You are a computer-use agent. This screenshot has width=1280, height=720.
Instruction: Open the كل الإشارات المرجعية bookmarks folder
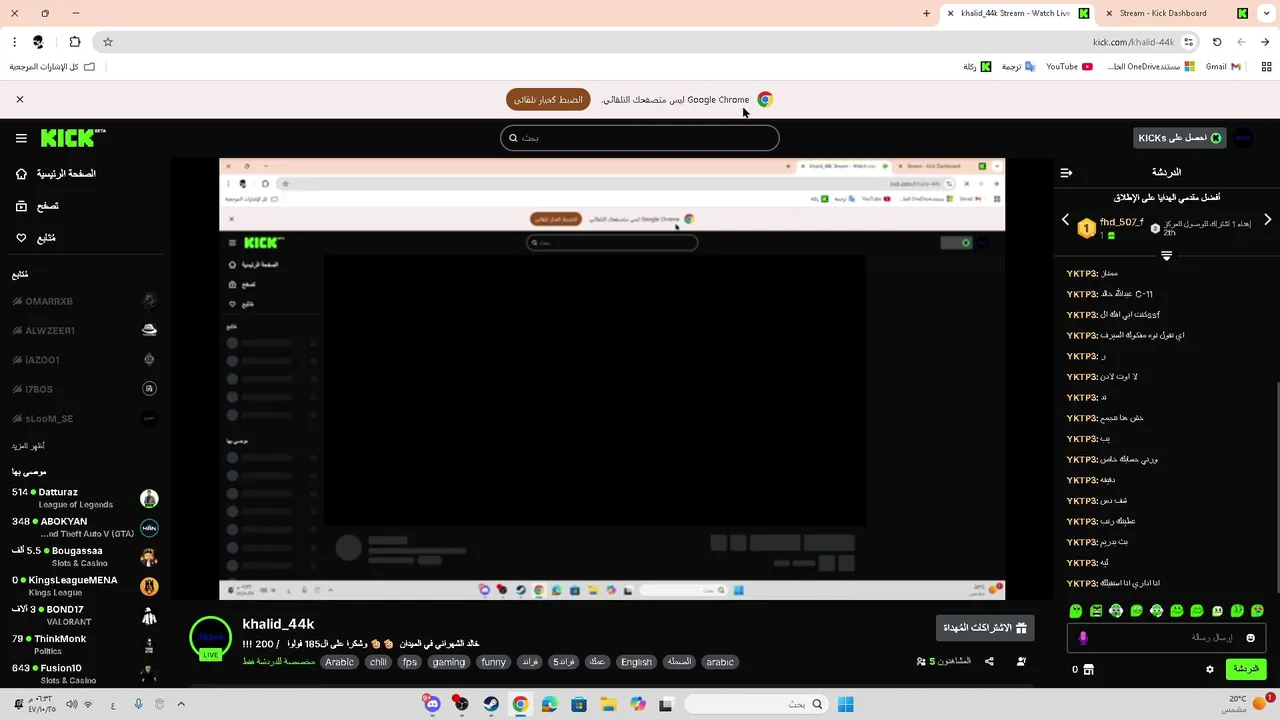[52, 67]
